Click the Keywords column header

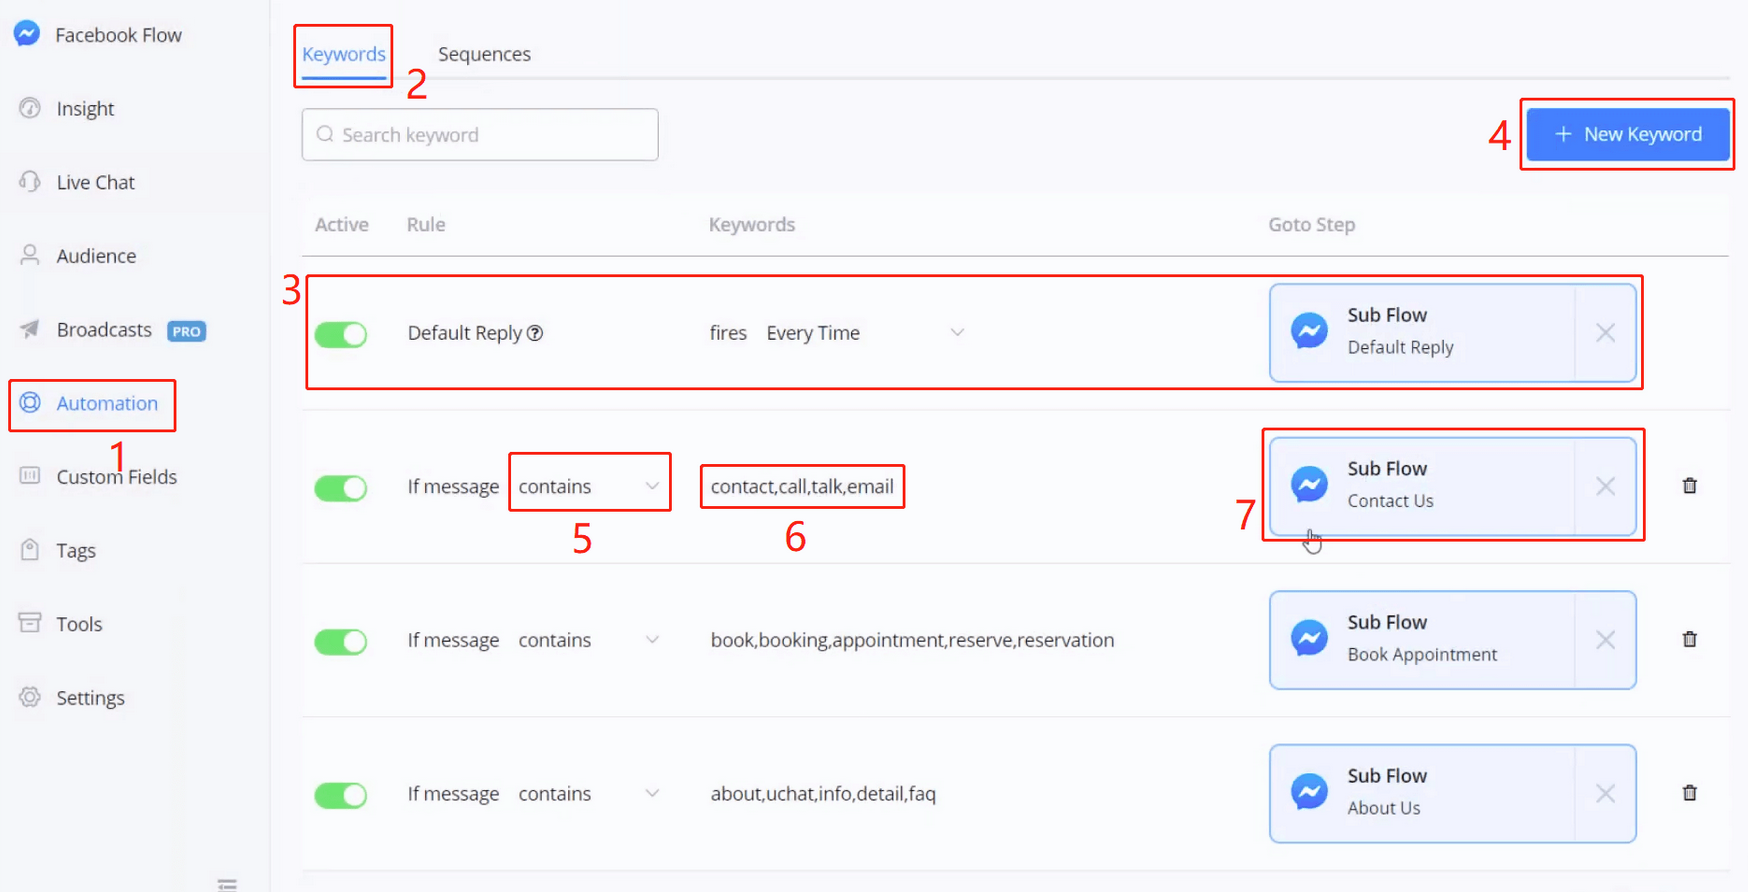(x=752, y=225)
